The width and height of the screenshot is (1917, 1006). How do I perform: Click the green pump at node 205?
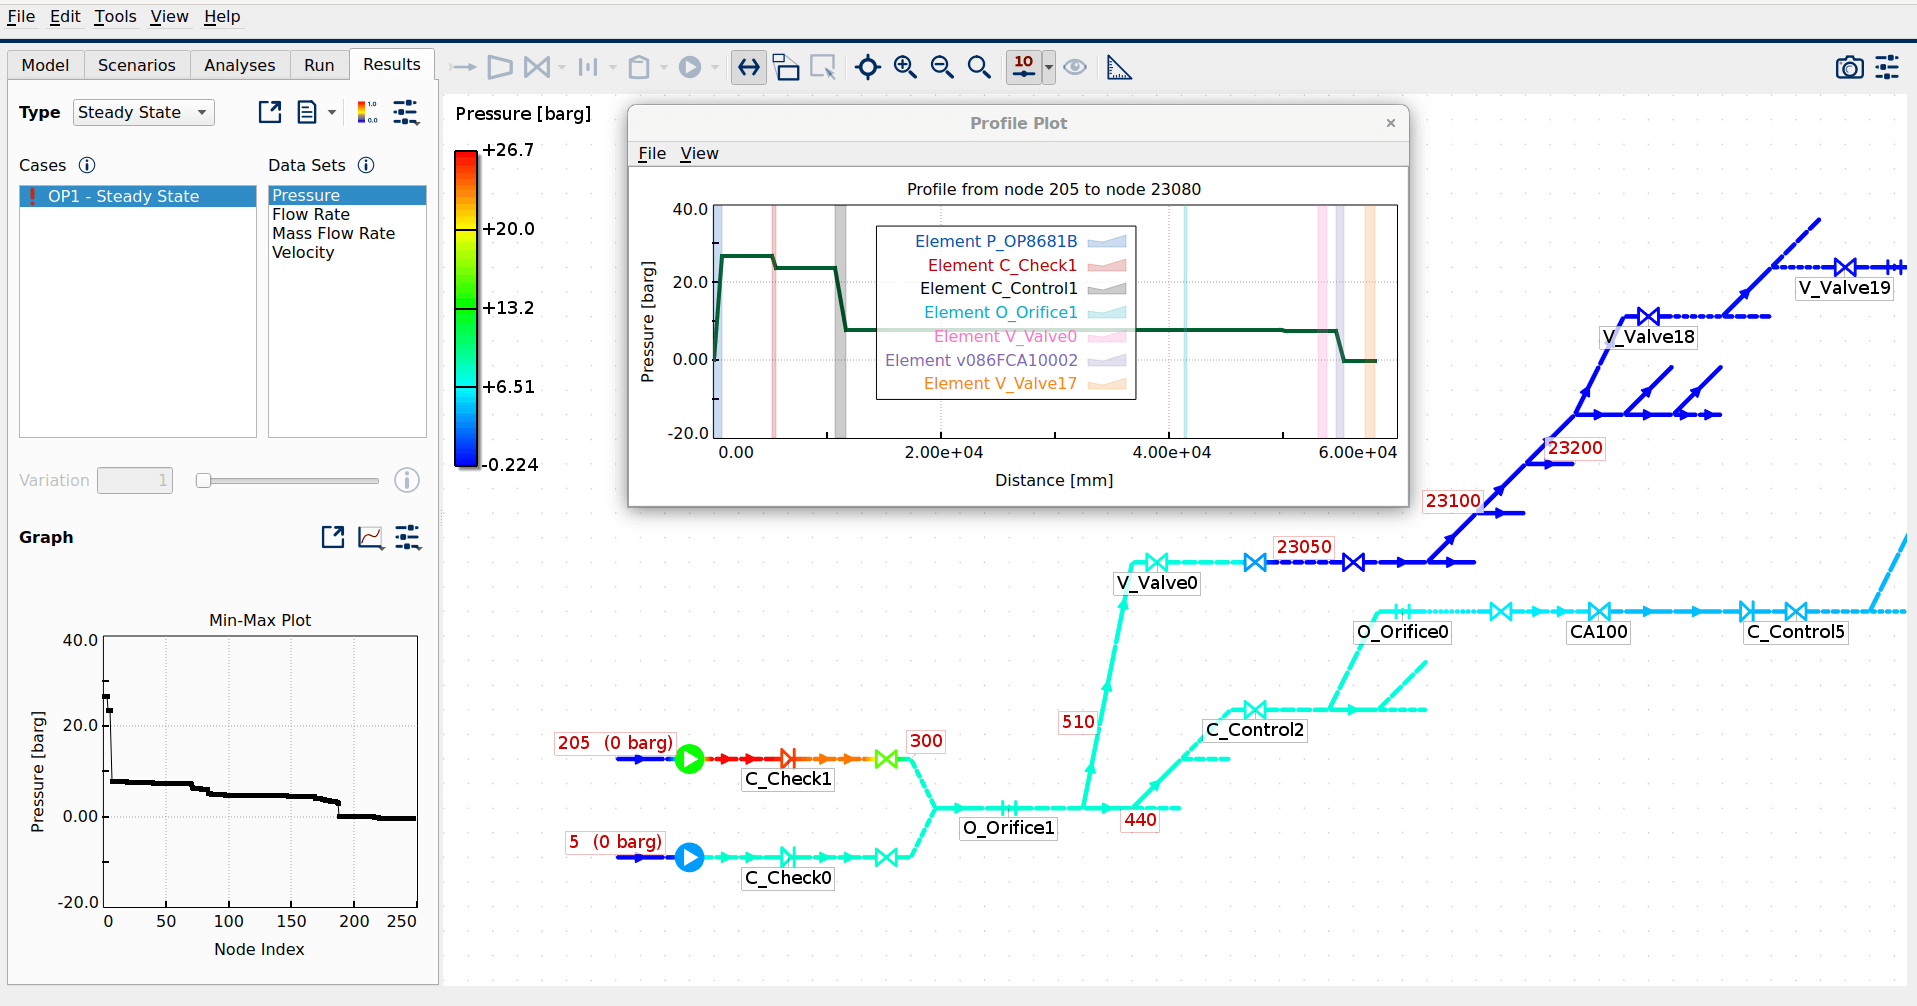click(x=689, y=759)
